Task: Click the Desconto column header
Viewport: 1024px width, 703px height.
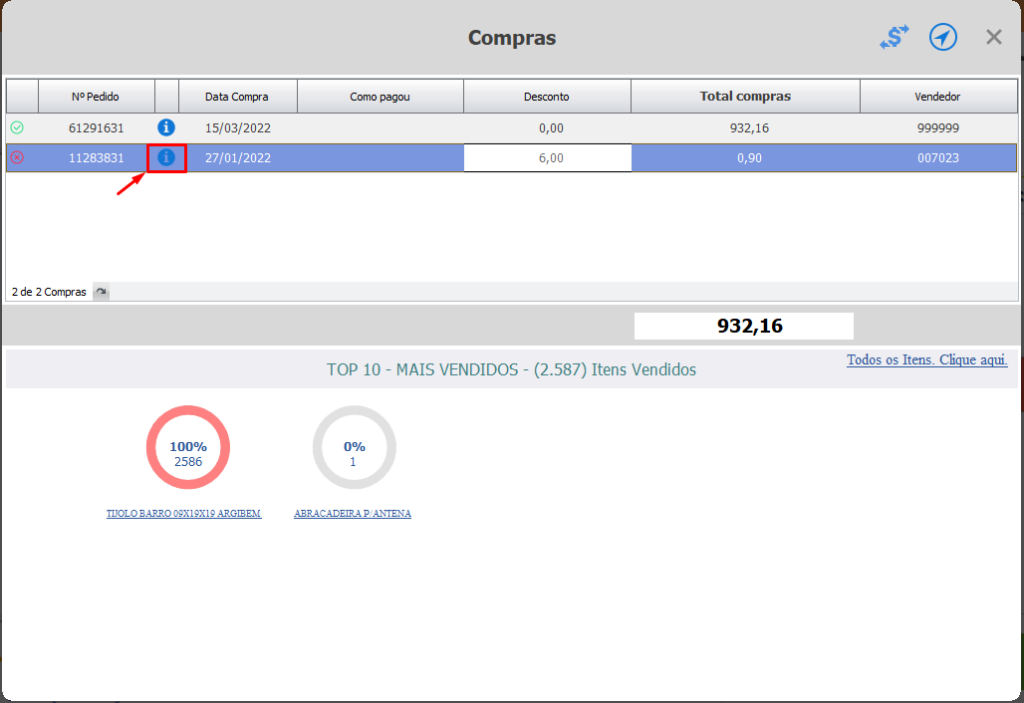Action: pos(547,97)
